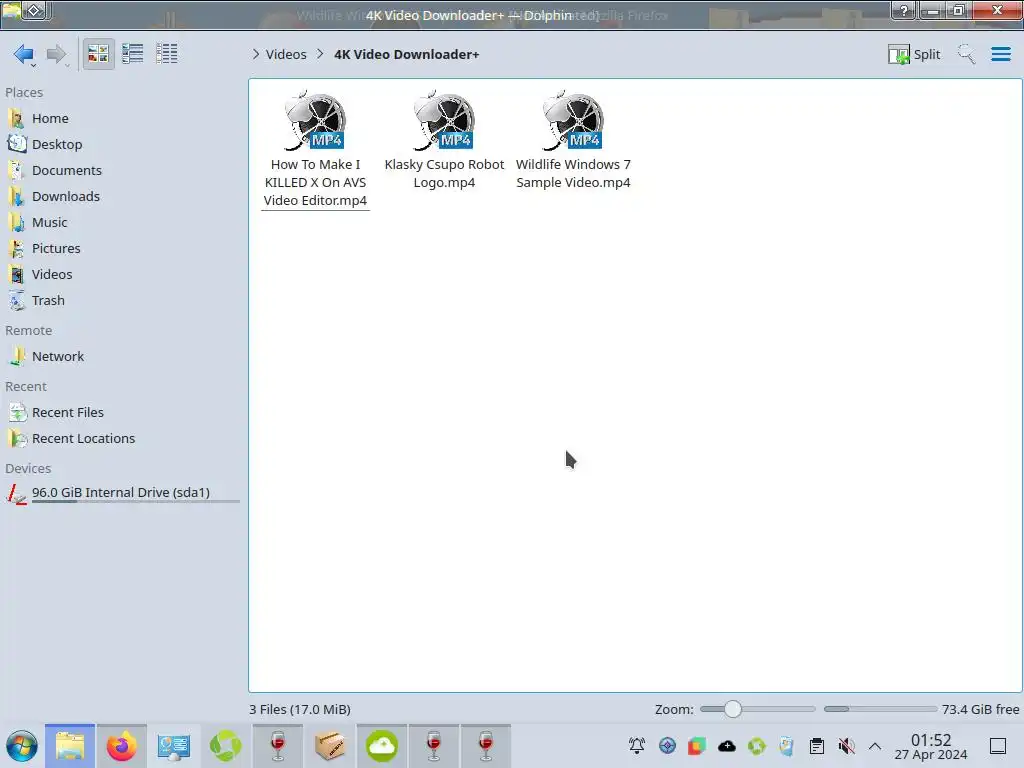
Task: Go back with the blue back arrow
Action: point(24,54)
